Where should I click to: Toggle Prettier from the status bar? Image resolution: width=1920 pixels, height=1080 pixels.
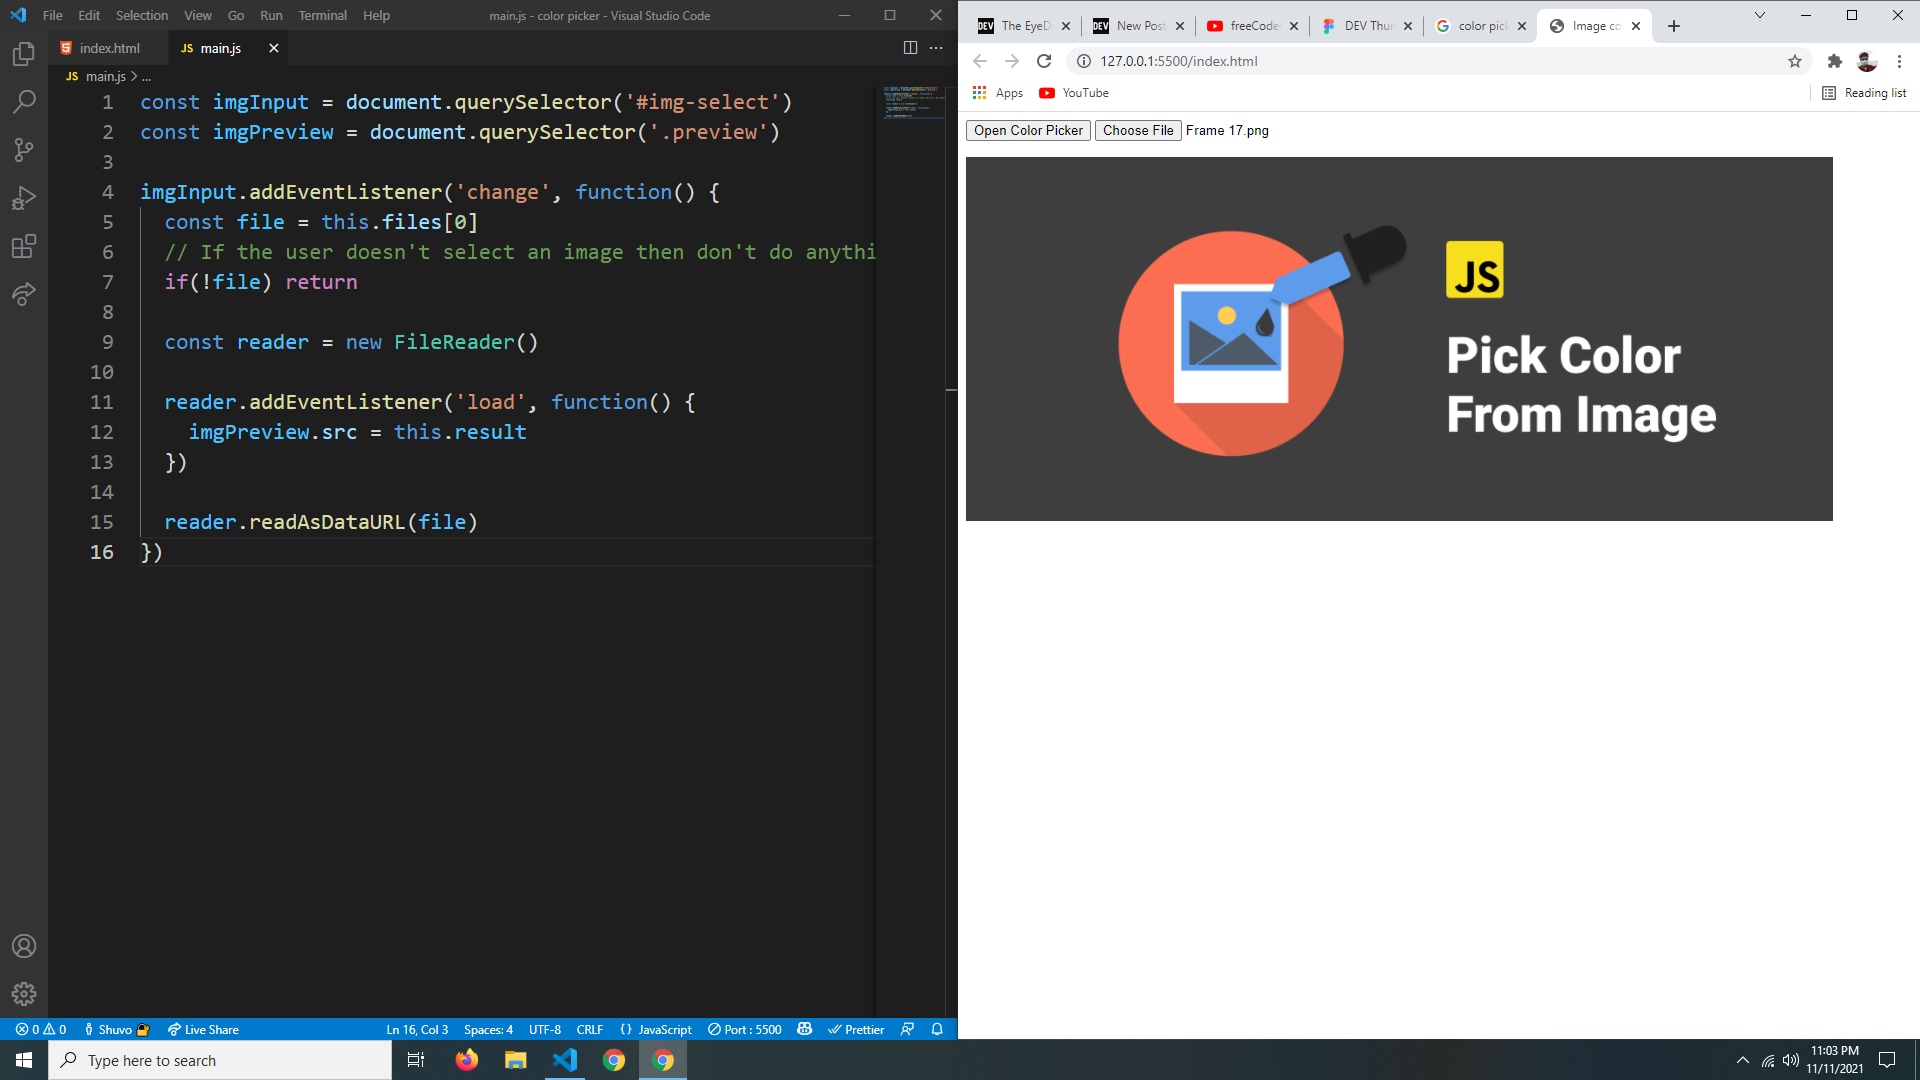[857, 1029]
